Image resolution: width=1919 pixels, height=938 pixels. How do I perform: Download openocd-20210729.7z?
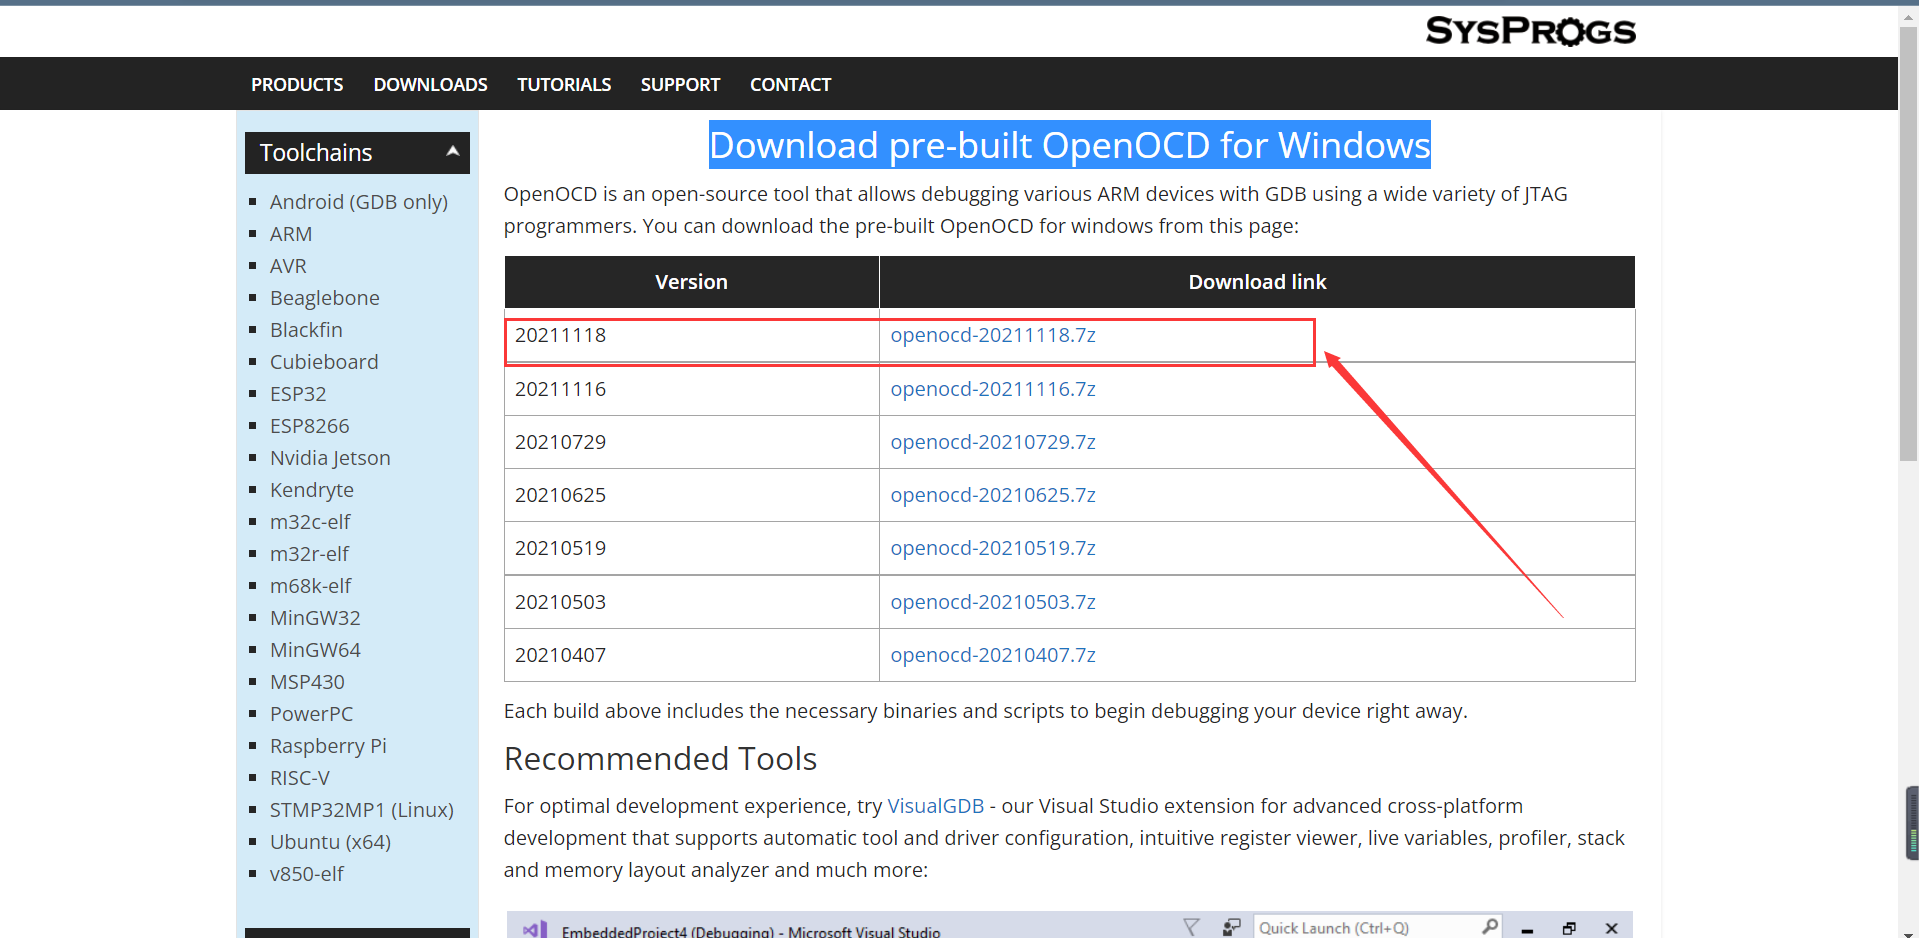coord(993,442)
